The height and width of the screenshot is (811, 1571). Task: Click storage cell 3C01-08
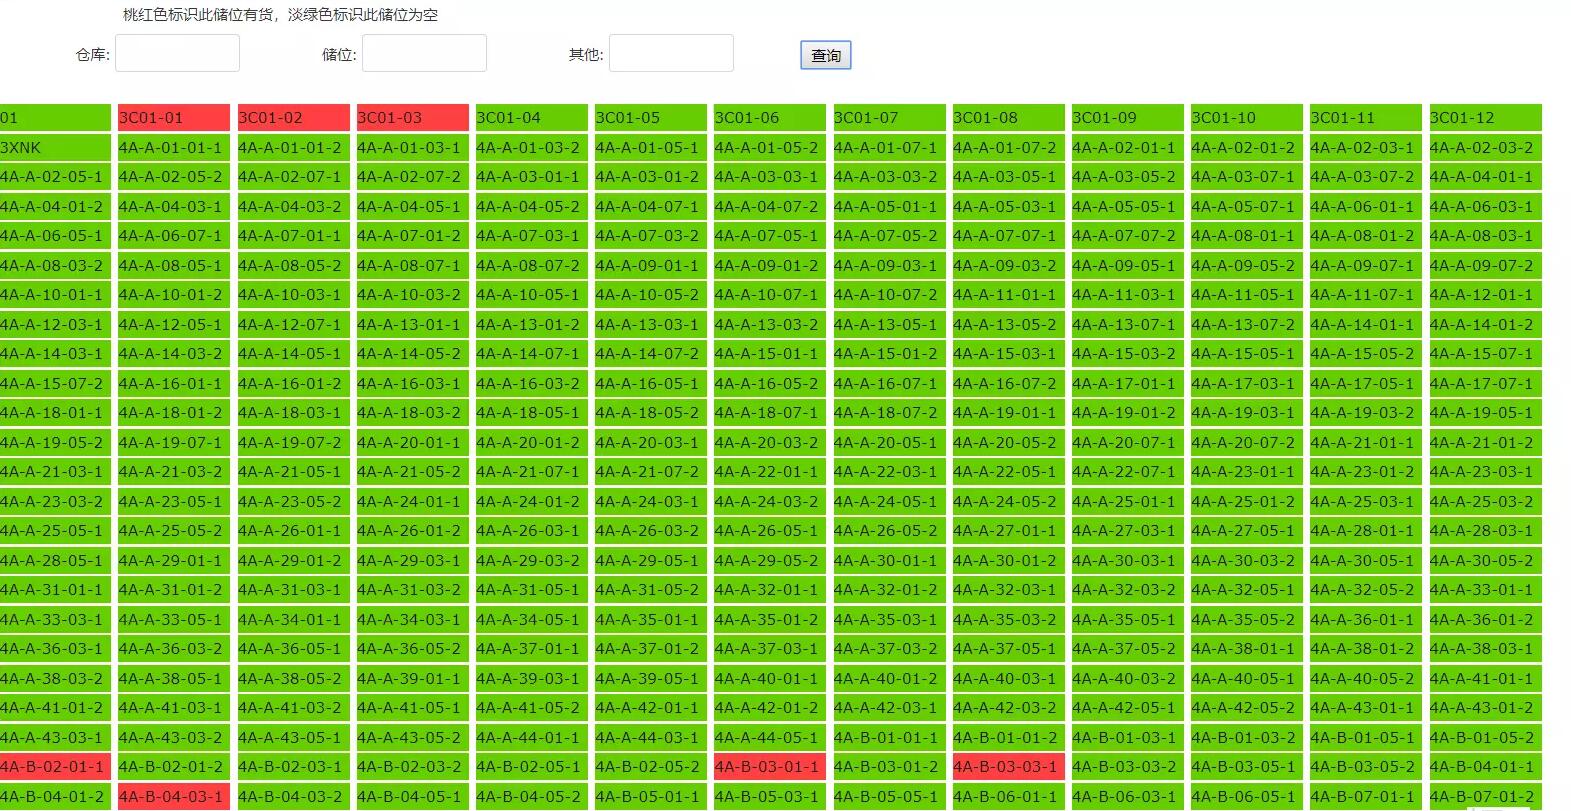pos(1009,118)
